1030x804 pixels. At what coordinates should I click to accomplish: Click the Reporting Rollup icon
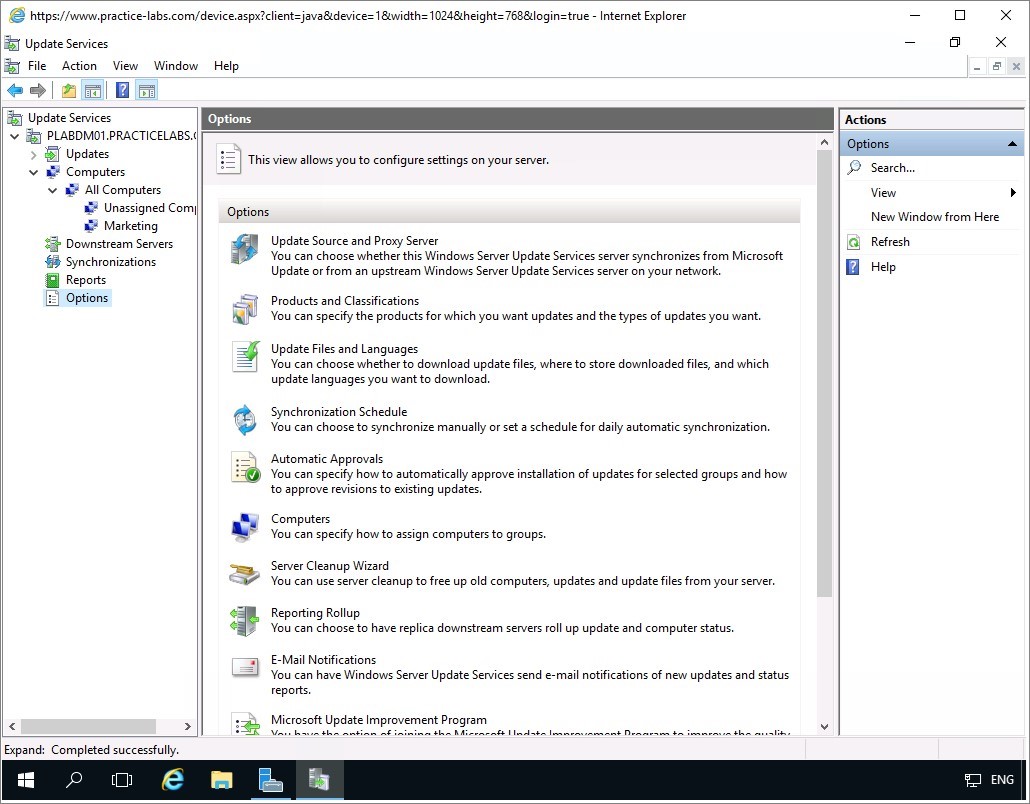[244, 621]
